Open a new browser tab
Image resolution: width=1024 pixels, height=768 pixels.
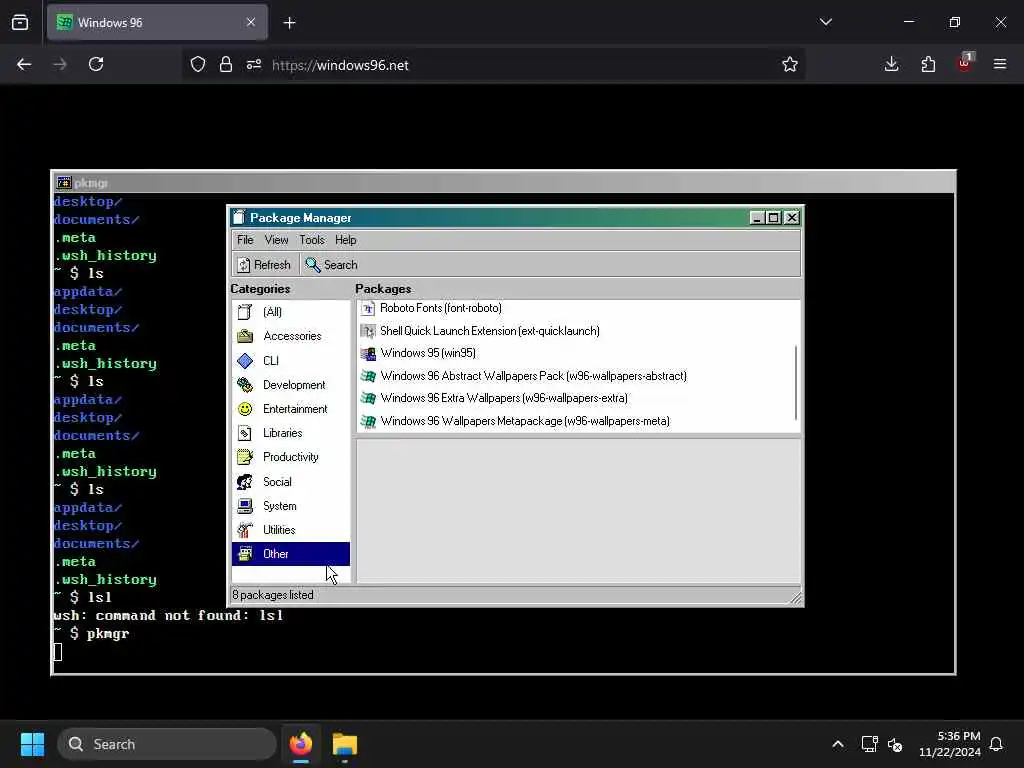289,23
